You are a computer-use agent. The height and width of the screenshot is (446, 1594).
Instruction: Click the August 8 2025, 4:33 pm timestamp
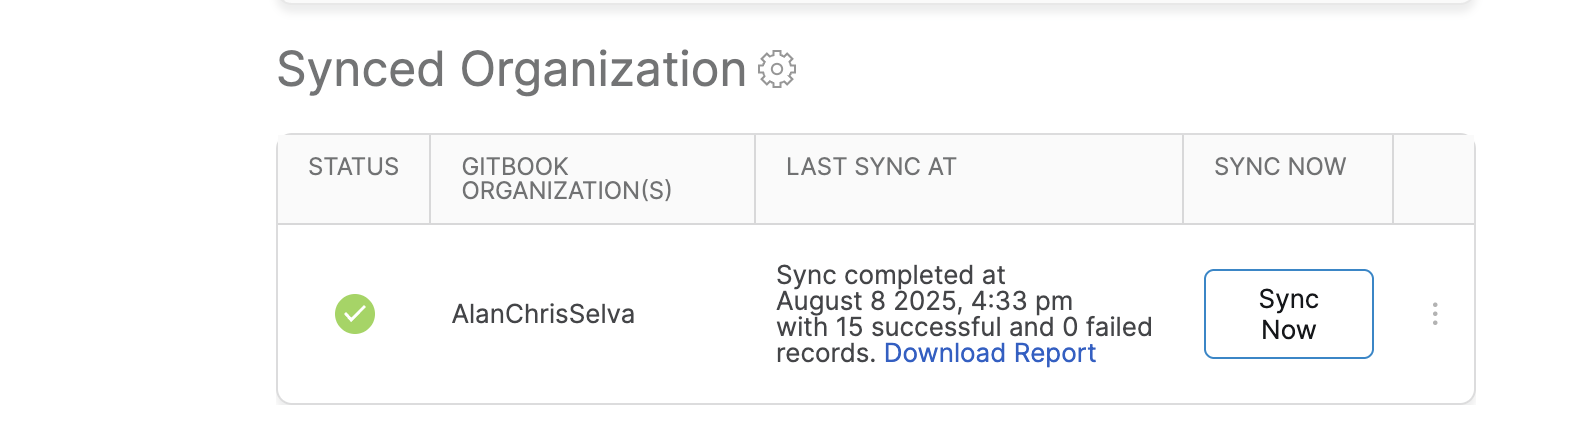[x=924, y=301]
